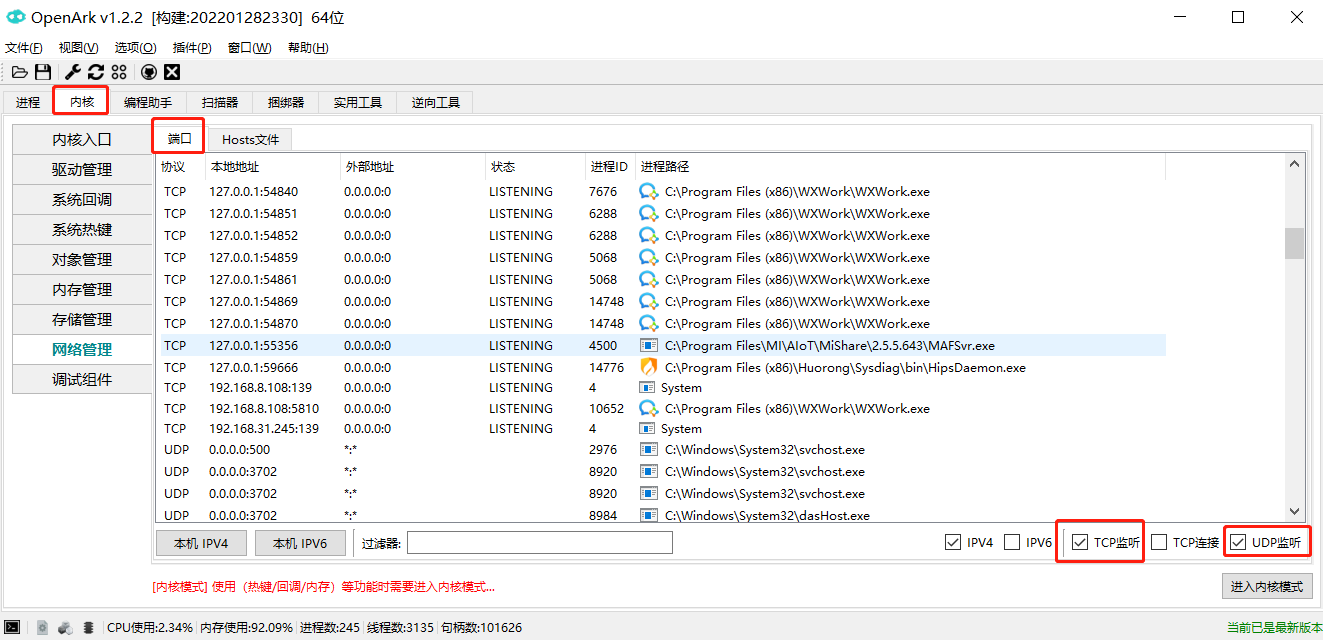Click the 过滤器 filter input field

point(539,543)
